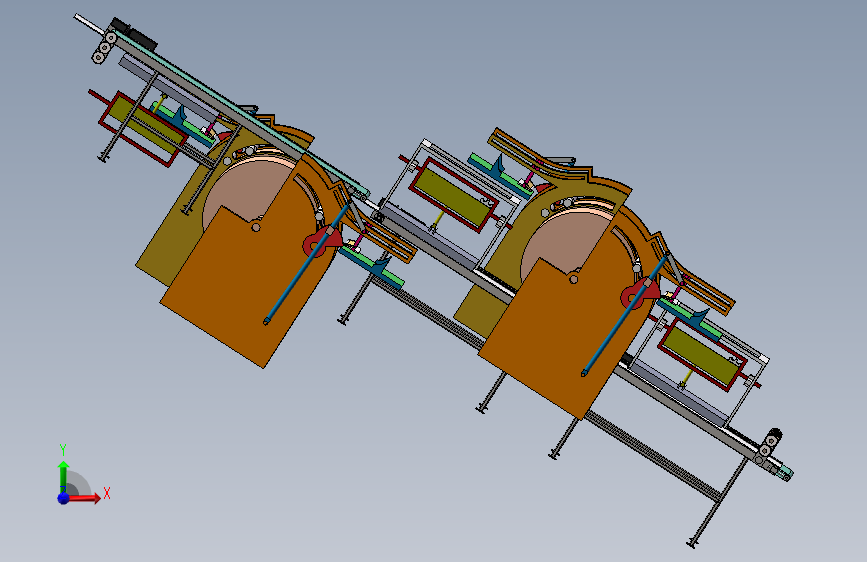Select the blue strut rod on right unit

[x=625, y=315]
